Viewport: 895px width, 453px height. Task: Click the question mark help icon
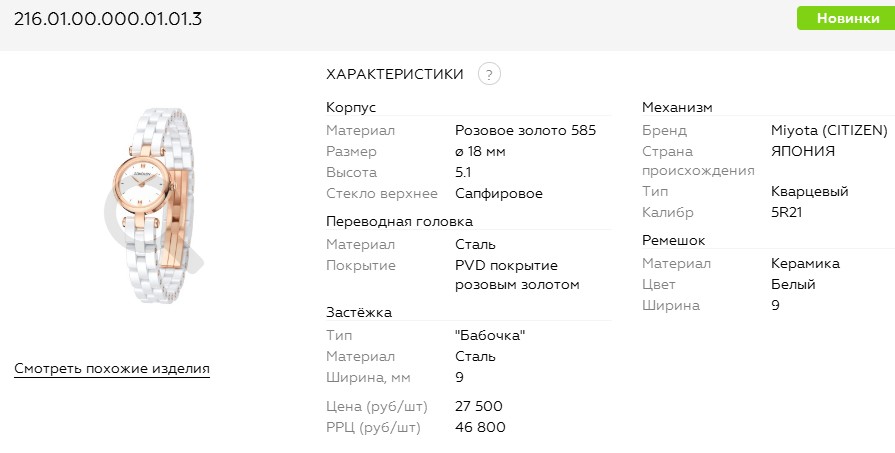point(489,74)
